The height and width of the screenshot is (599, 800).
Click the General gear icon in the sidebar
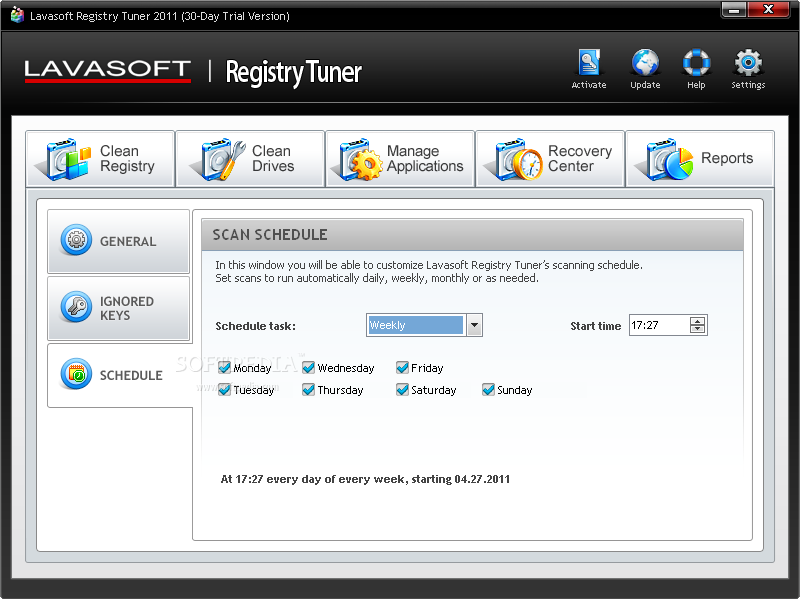[x=76, y=239]
